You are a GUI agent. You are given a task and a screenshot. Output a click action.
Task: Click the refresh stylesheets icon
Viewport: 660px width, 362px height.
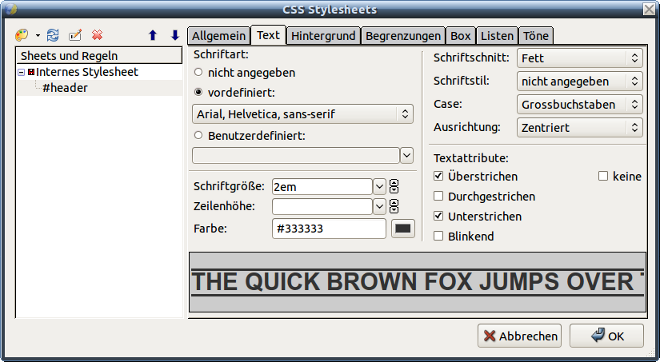tap(53, 35)
